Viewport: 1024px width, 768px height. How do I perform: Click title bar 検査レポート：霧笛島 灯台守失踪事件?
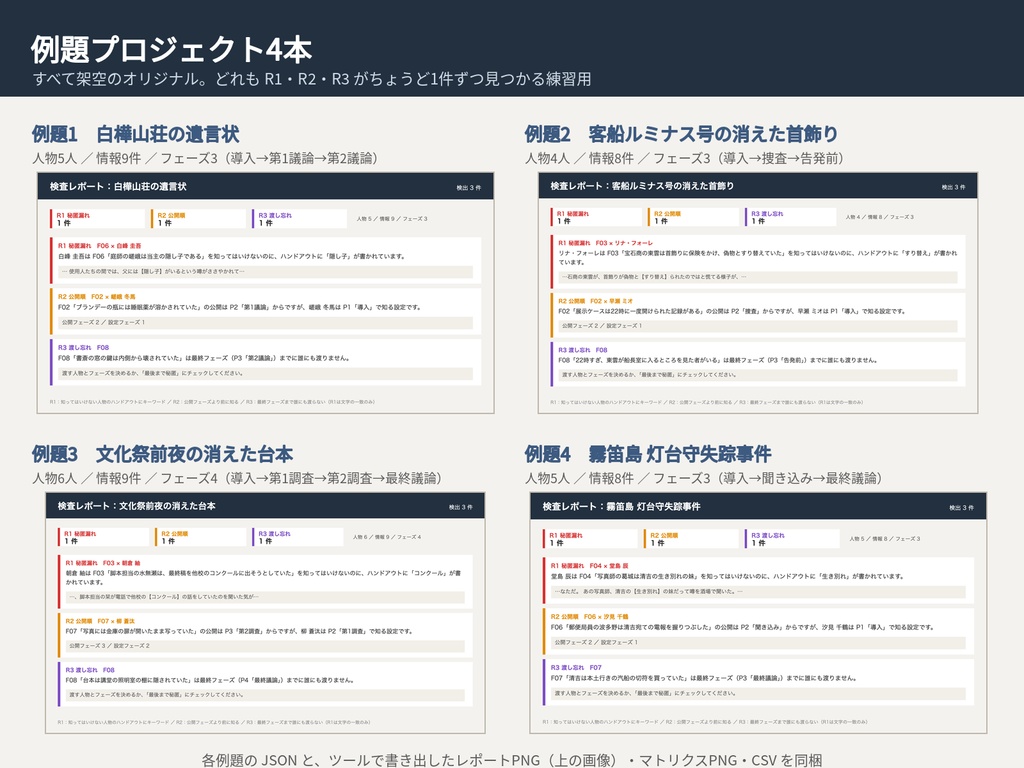[758, 506]
